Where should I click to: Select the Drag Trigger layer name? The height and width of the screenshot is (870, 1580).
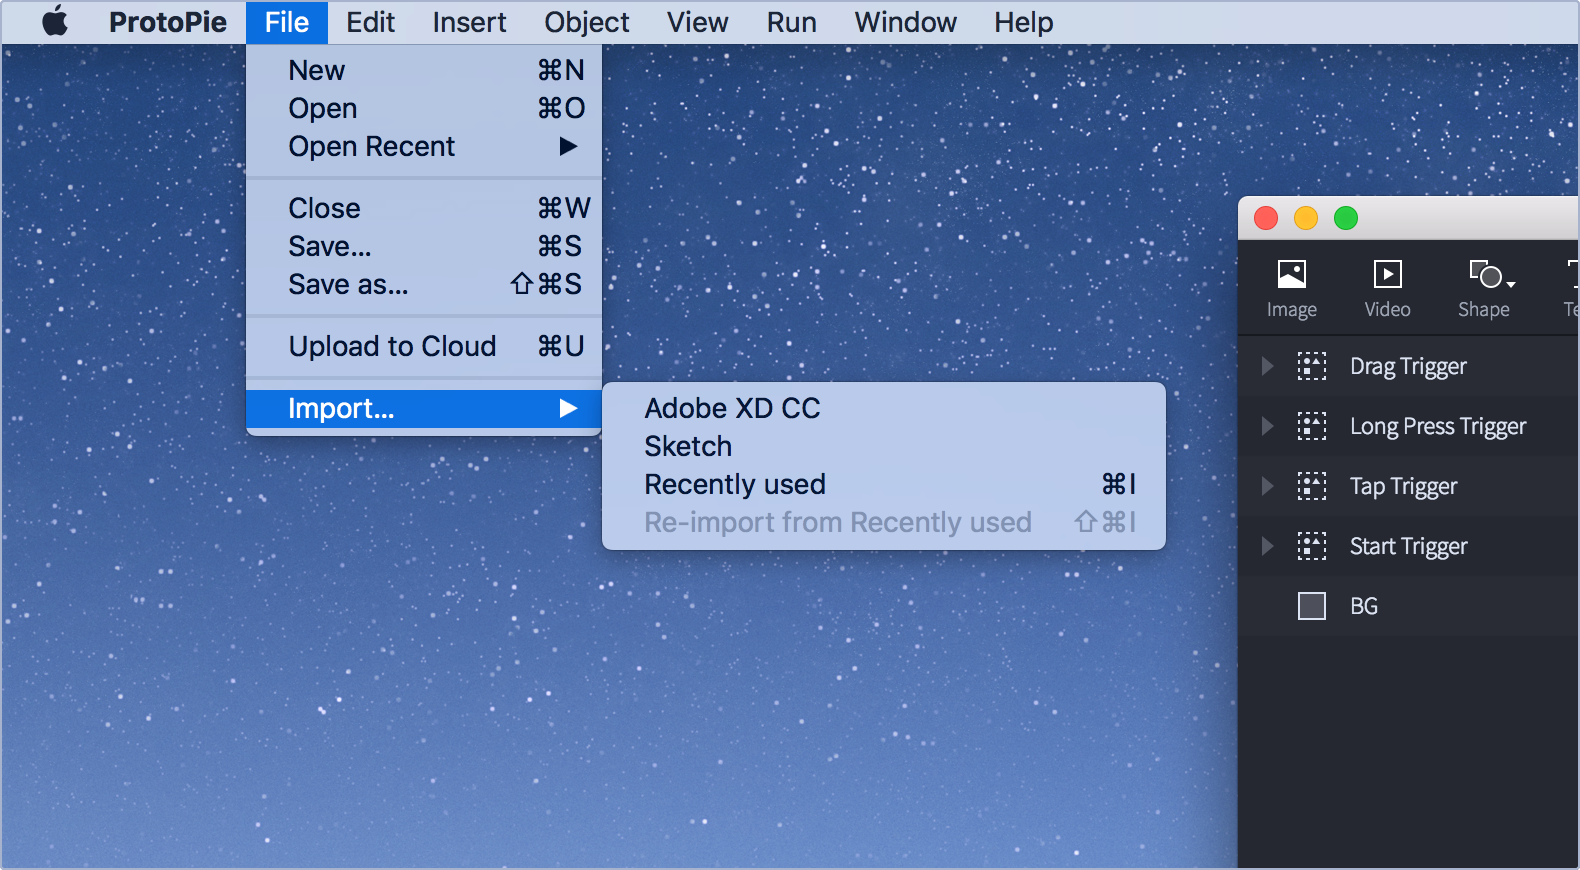coord(1408,367)
